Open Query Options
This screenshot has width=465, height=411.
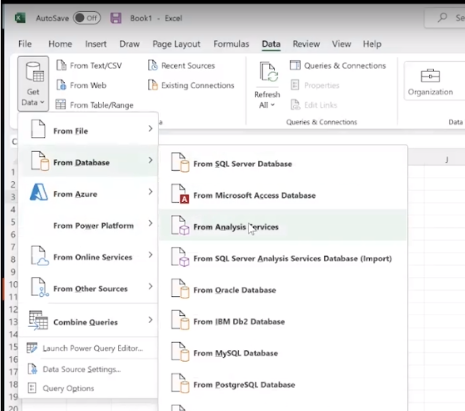(88, 388)
